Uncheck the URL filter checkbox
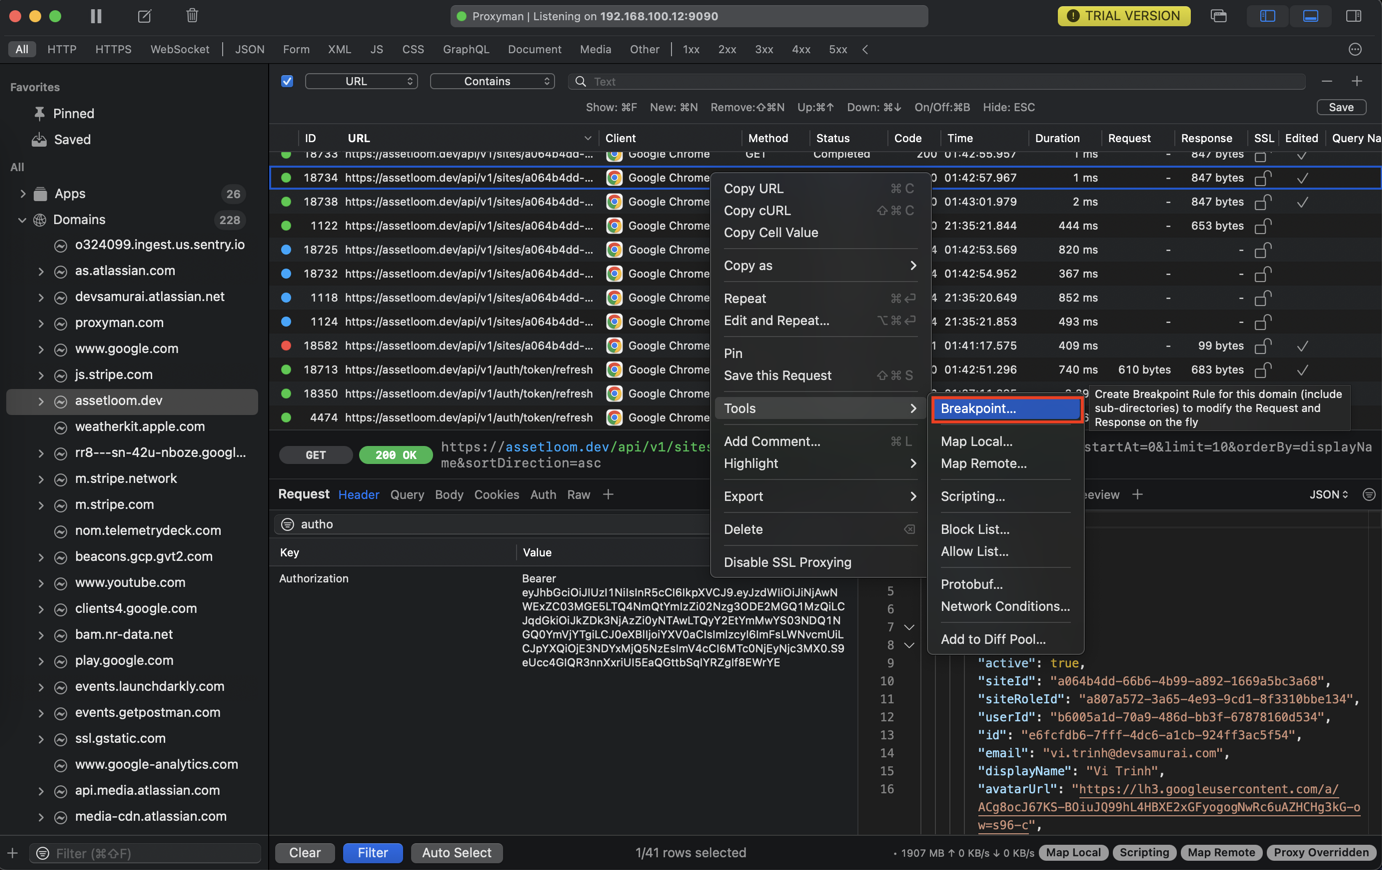Image resolution: width=1382 pixels, height=870 pixels. 287,81
